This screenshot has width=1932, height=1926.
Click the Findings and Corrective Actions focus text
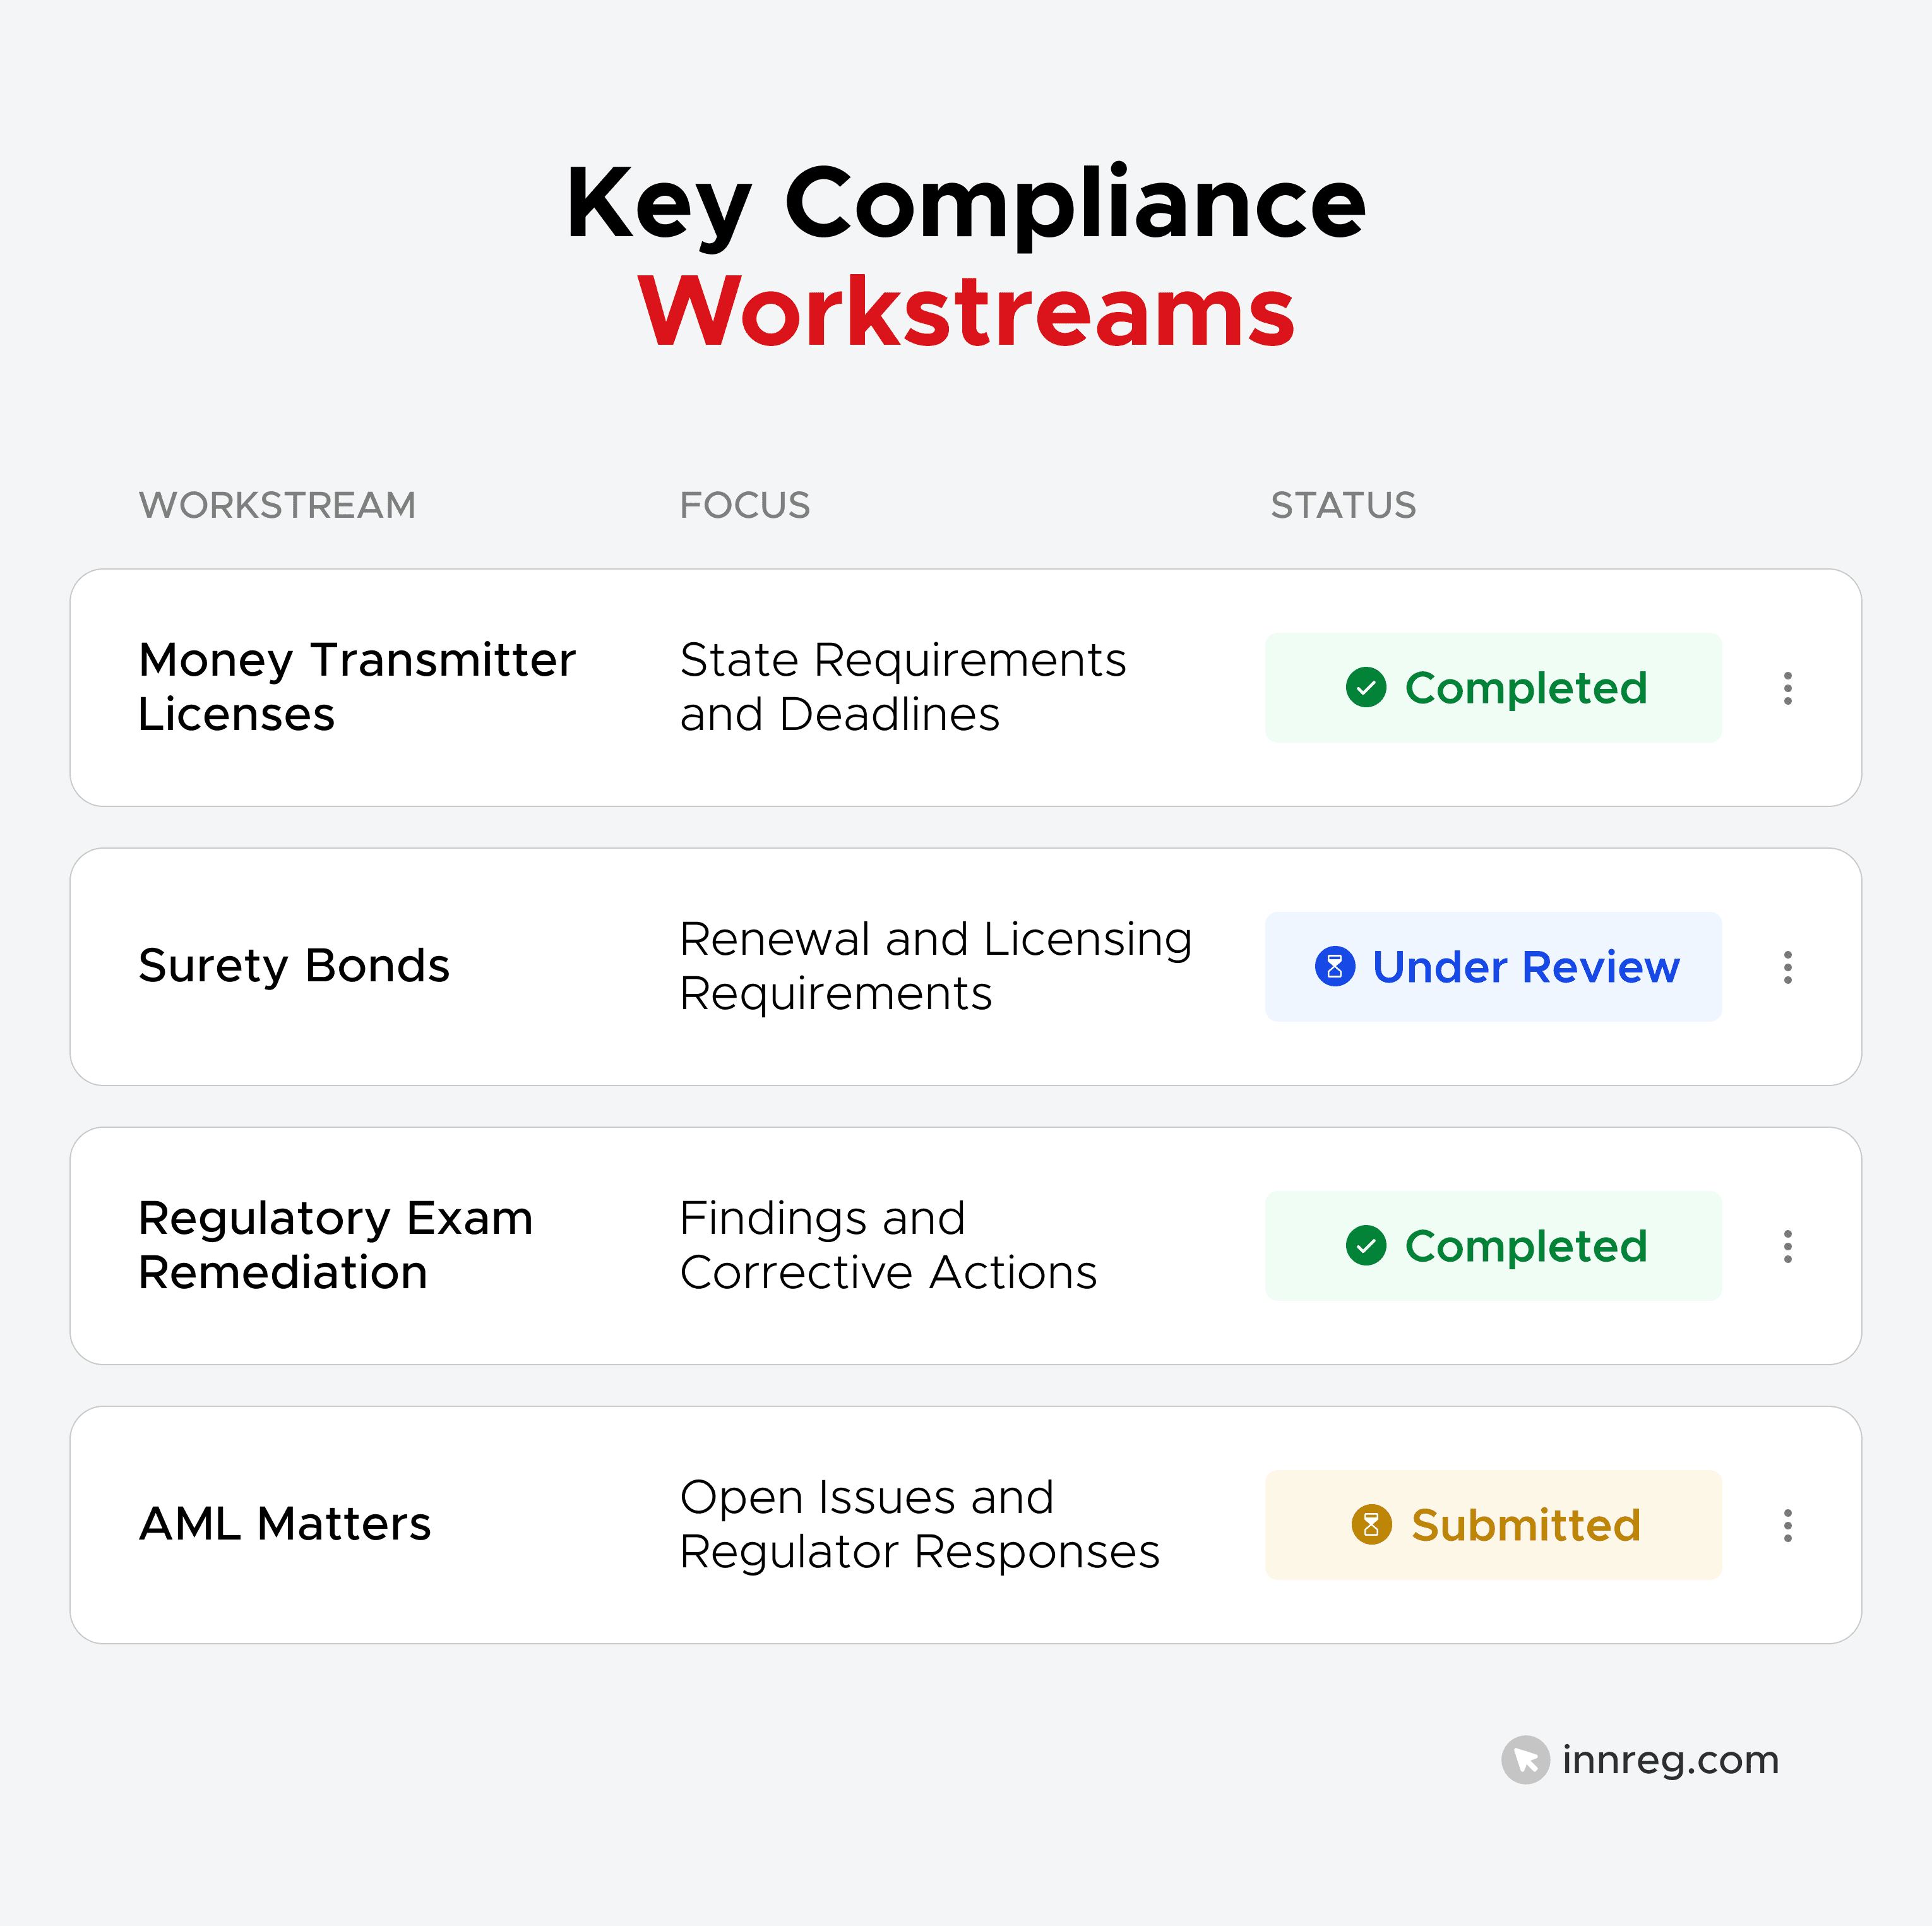coord(888,1245)
